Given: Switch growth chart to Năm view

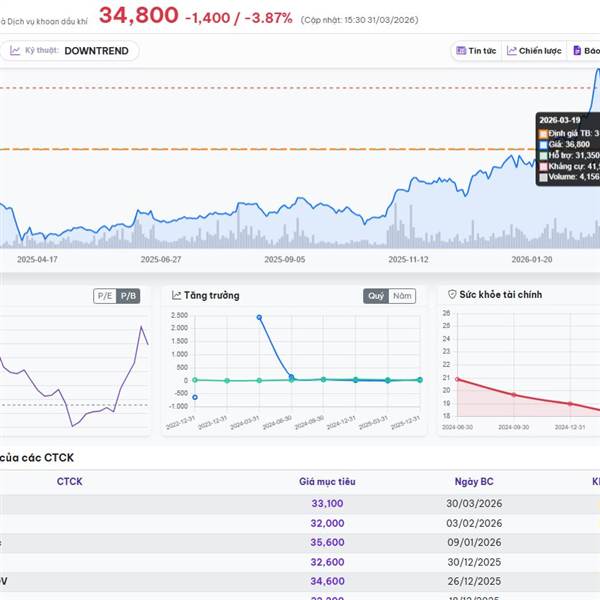Looking at the screenshot, I should (x=402, y=296).
